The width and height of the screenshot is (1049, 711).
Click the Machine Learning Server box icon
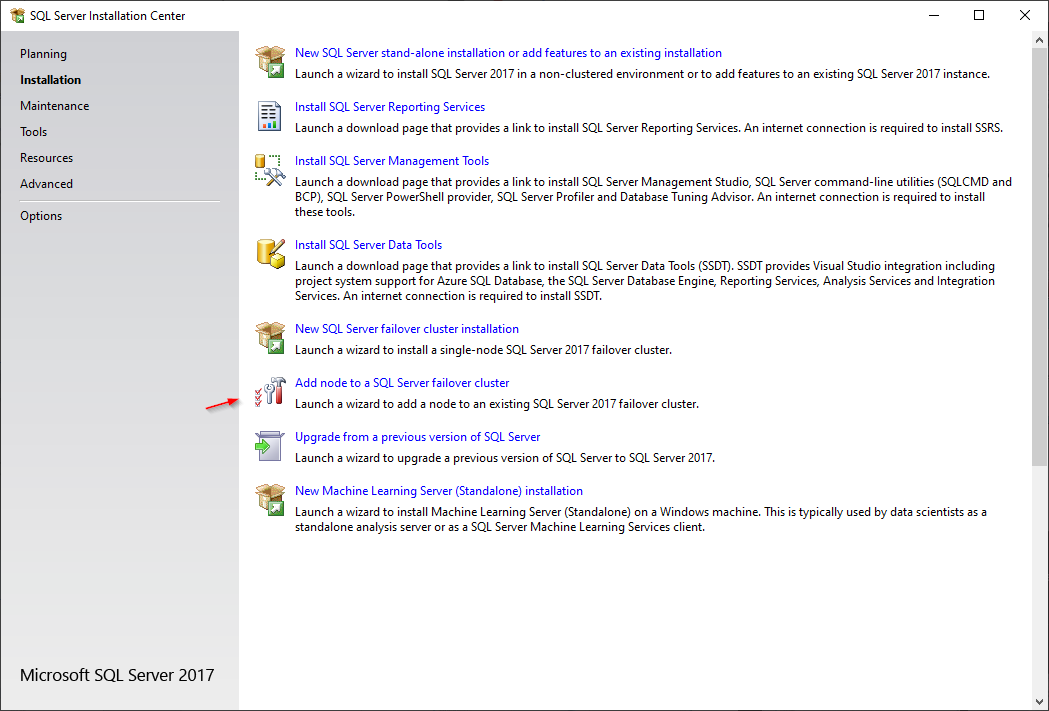[270, 500]
